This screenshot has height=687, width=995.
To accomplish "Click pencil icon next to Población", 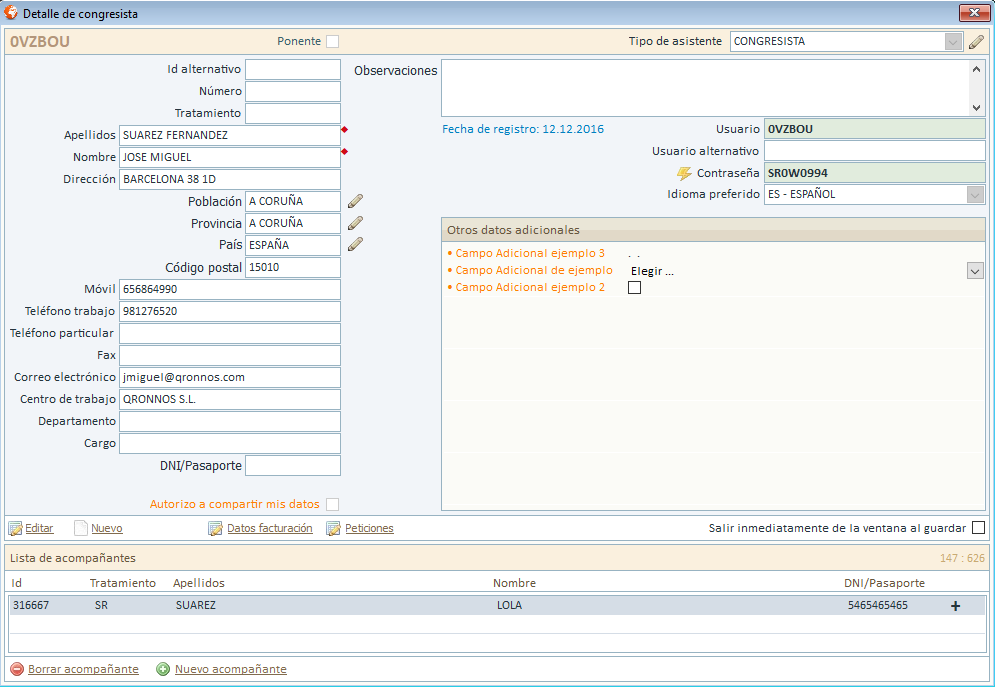I will (355, 201).
